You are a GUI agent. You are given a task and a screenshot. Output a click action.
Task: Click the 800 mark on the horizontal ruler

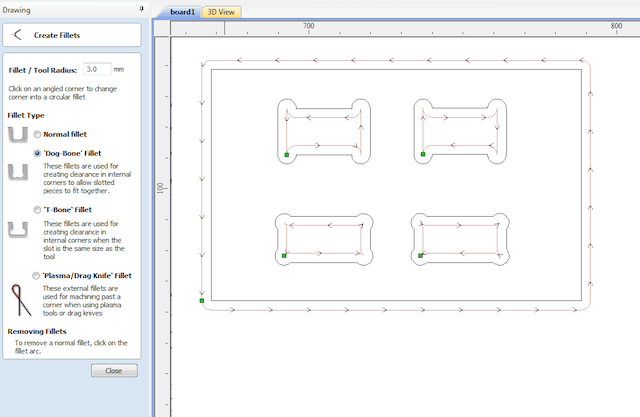[x=616, y=26]
